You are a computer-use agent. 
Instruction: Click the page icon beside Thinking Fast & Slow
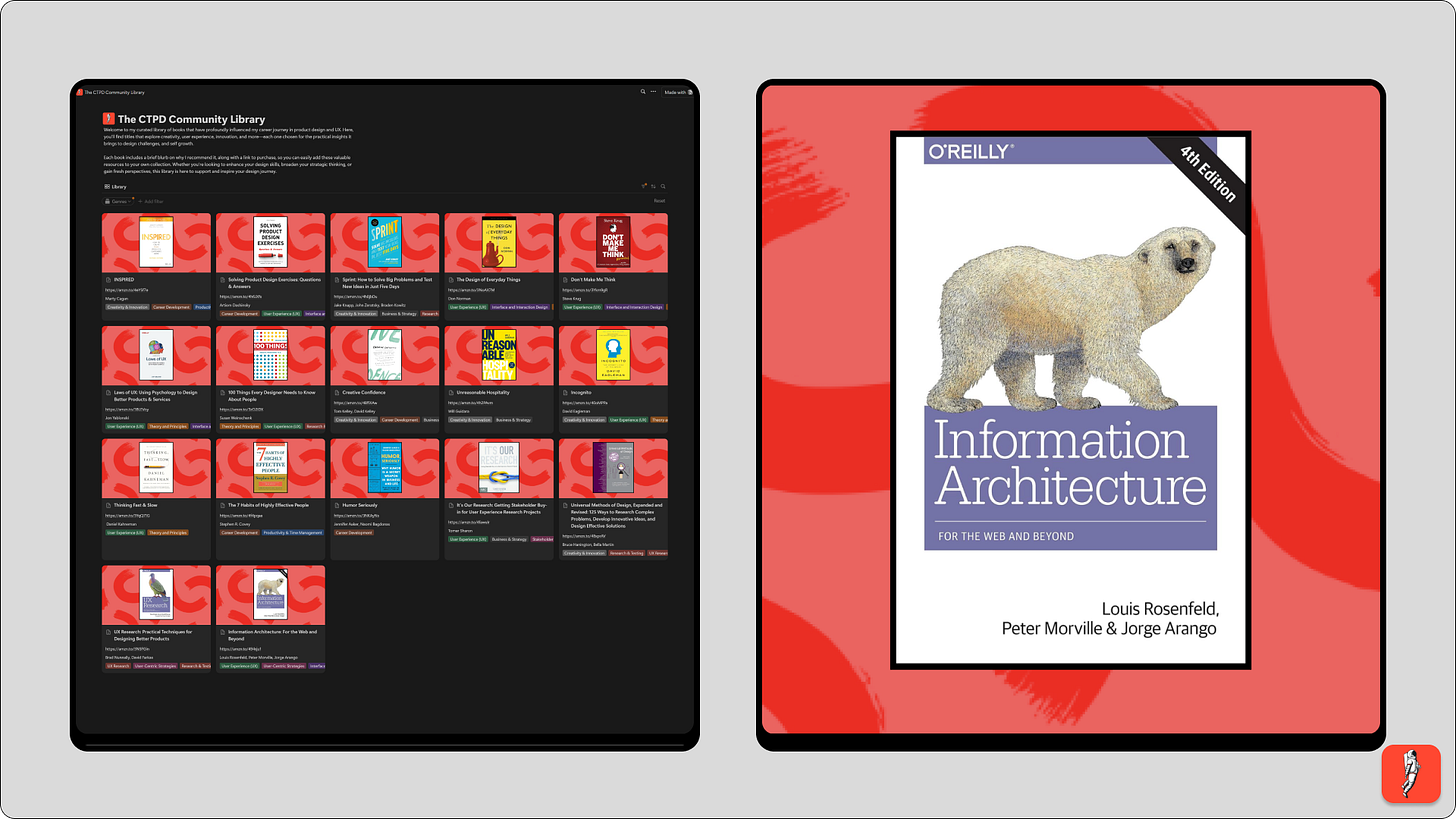tap(109, 505)
